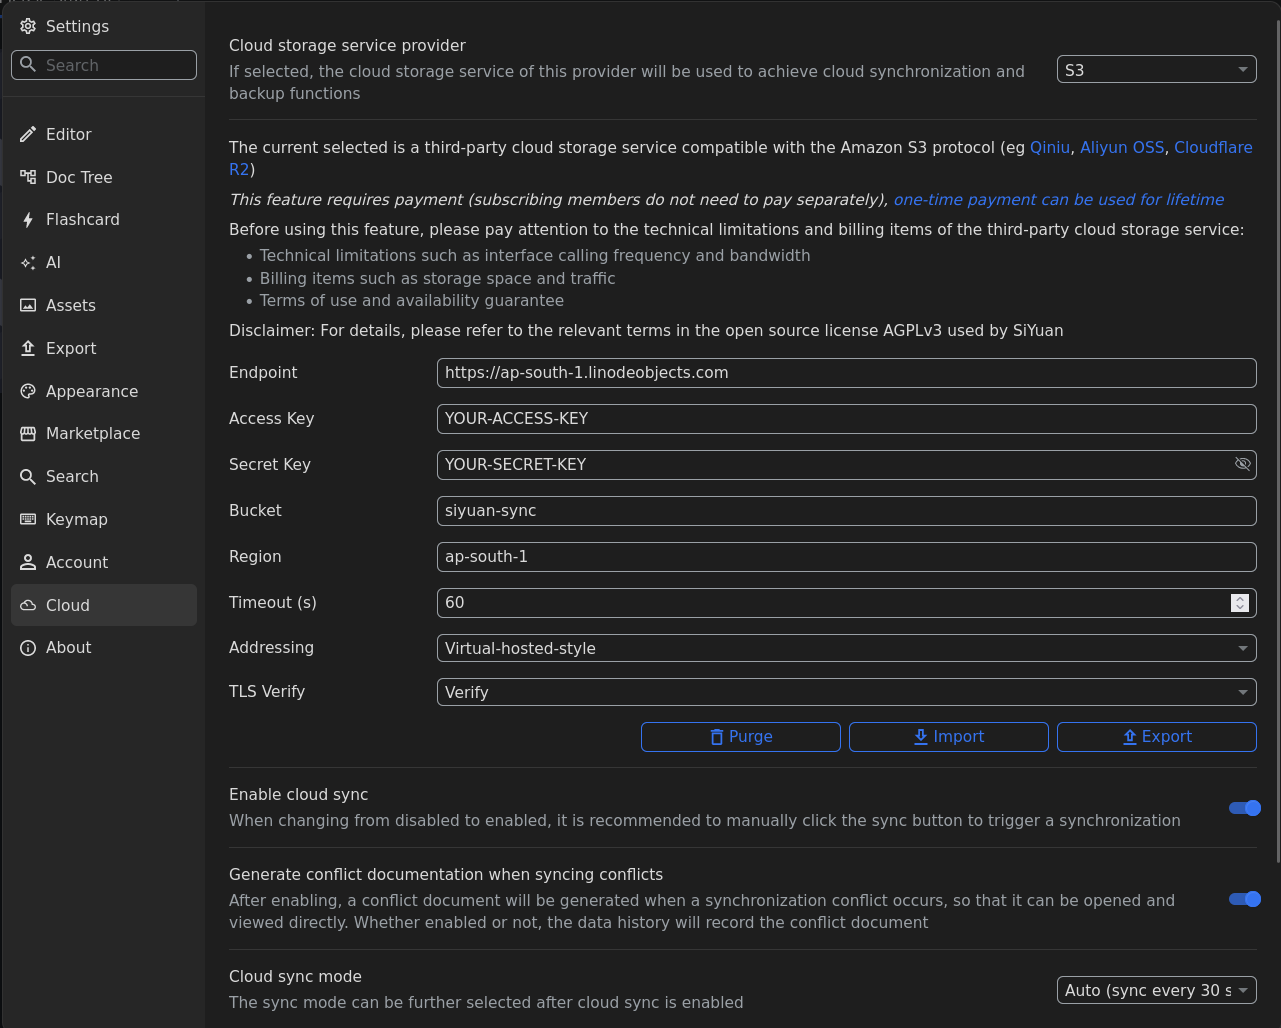Focus the Endpoint URL input field
This screenshot has height=1028, width=1281.
tap(846, 373)
